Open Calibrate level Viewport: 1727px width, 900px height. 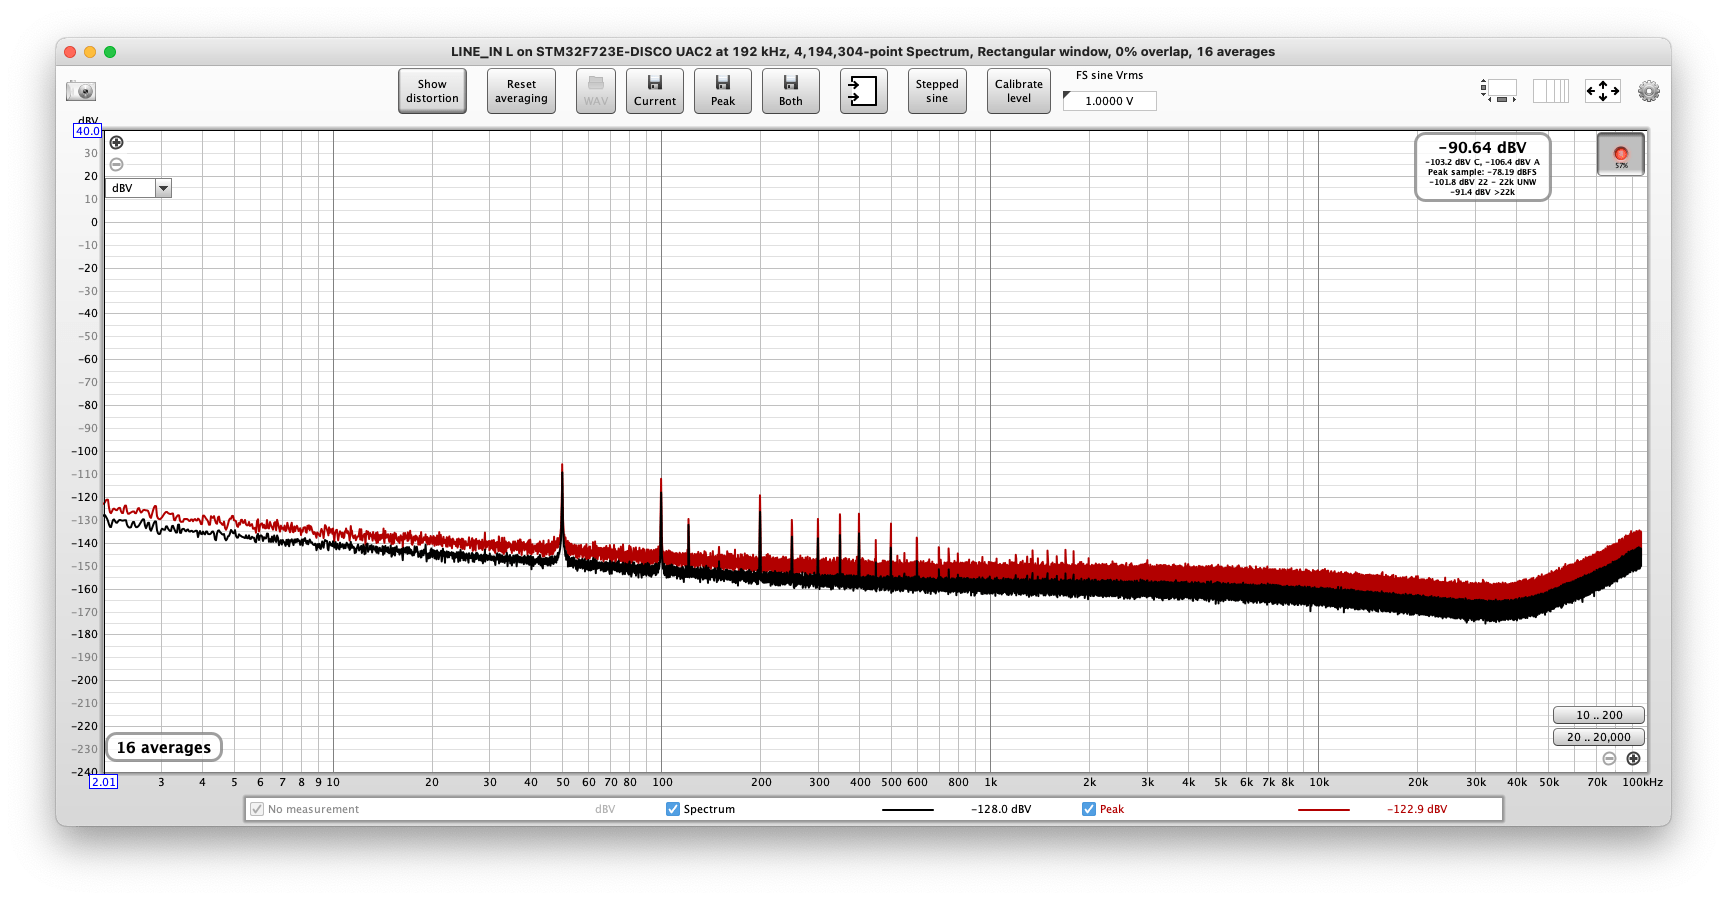pos(1019,91)
